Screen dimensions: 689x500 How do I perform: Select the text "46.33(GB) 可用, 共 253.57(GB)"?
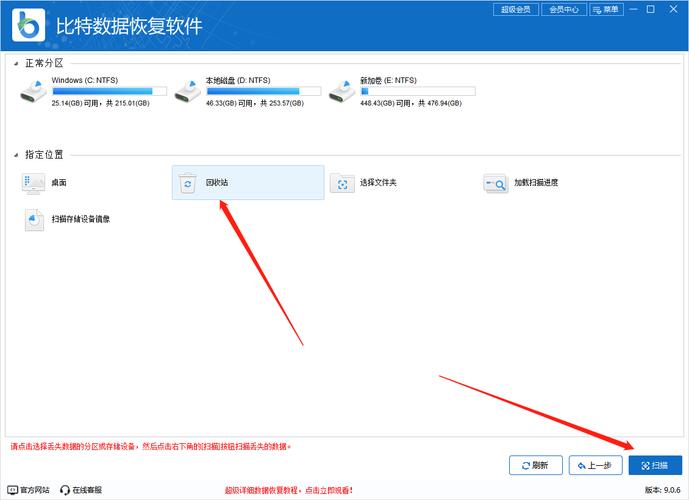255,103
